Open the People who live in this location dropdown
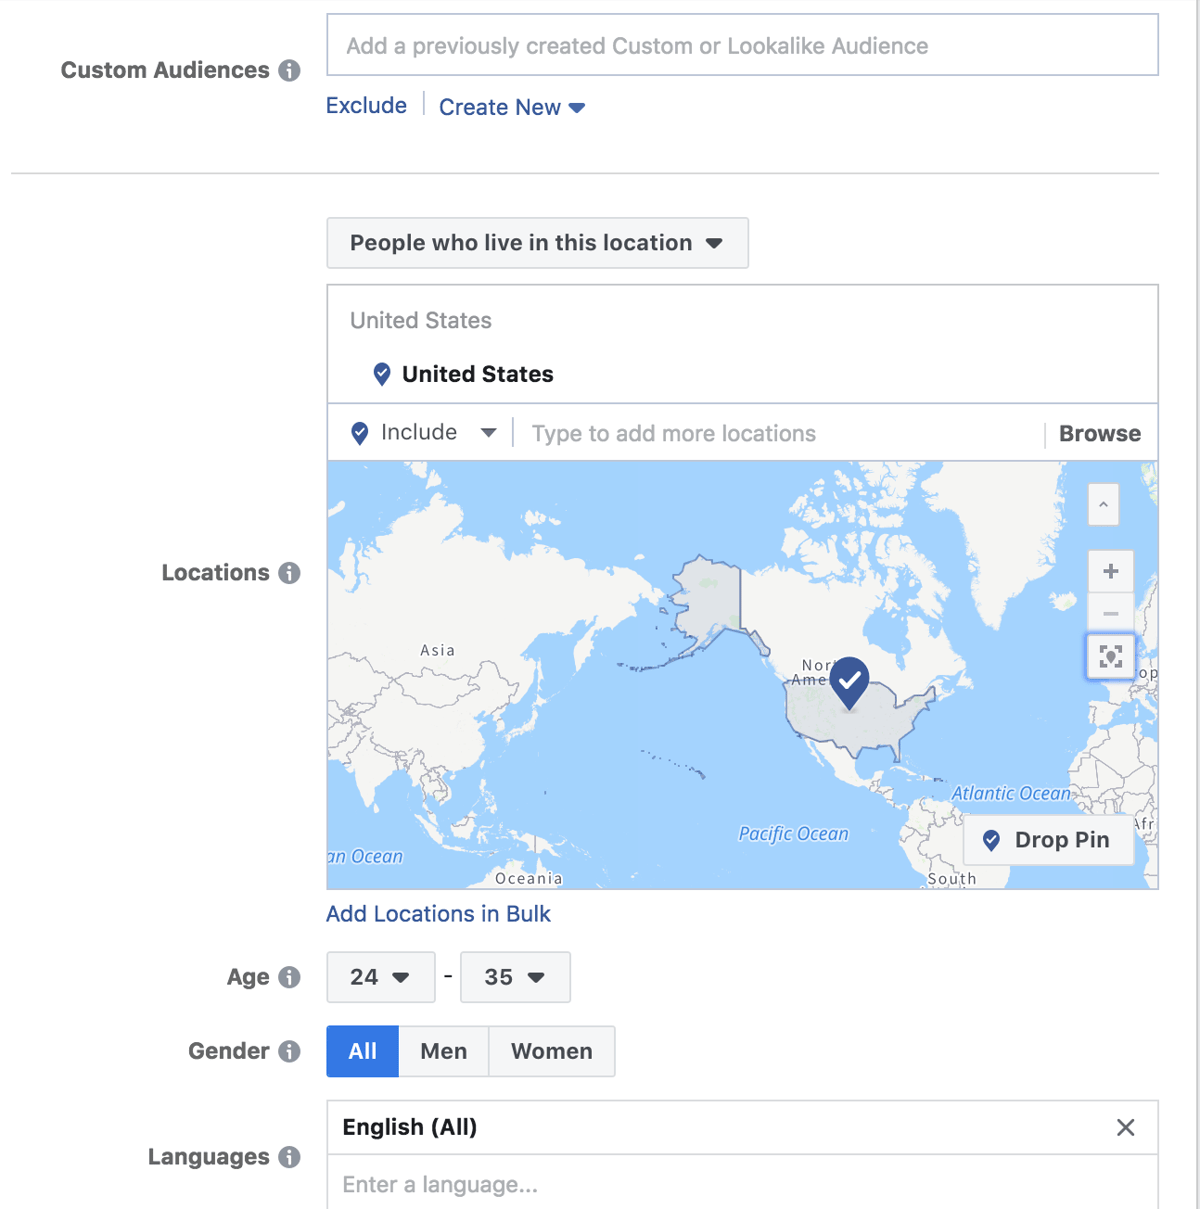This screenshot has height=1209, width=1200. pyautogui.click(x=537, y=242)
